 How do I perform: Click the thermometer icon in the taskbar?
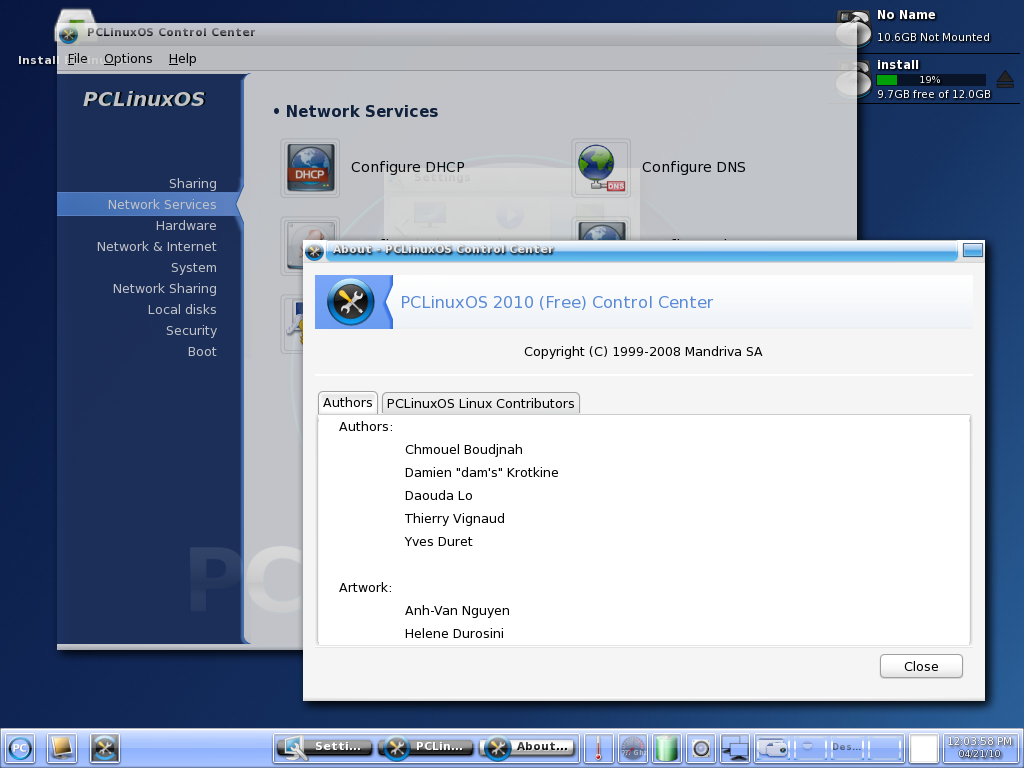pos(598,747)
